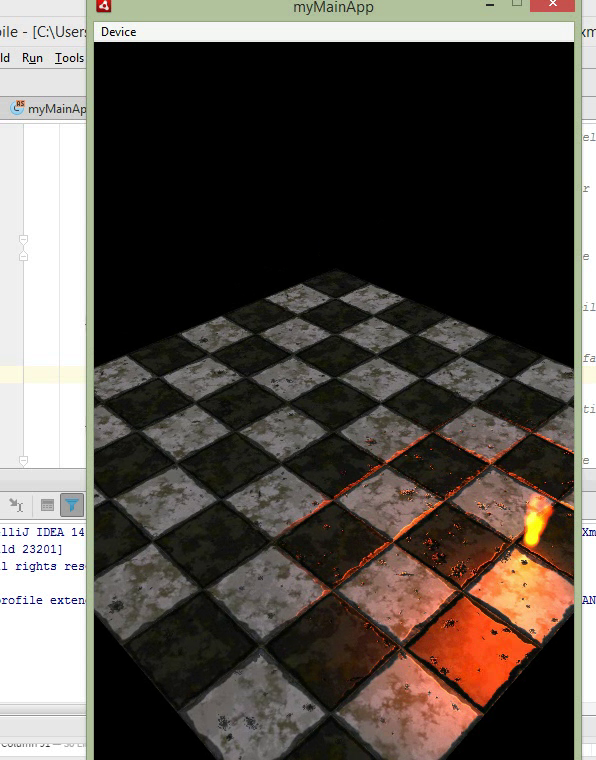Minimize the myMainApp window

pos(490,5)
